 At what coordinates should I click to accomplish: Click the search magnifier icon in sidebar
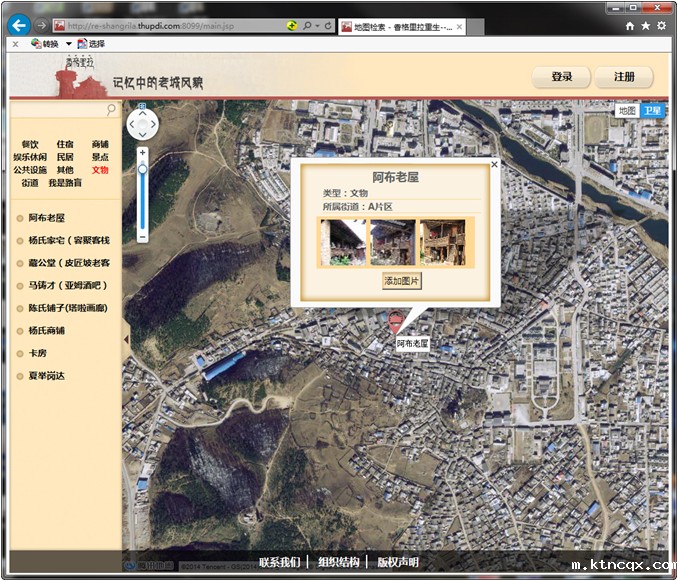(112, 111)
